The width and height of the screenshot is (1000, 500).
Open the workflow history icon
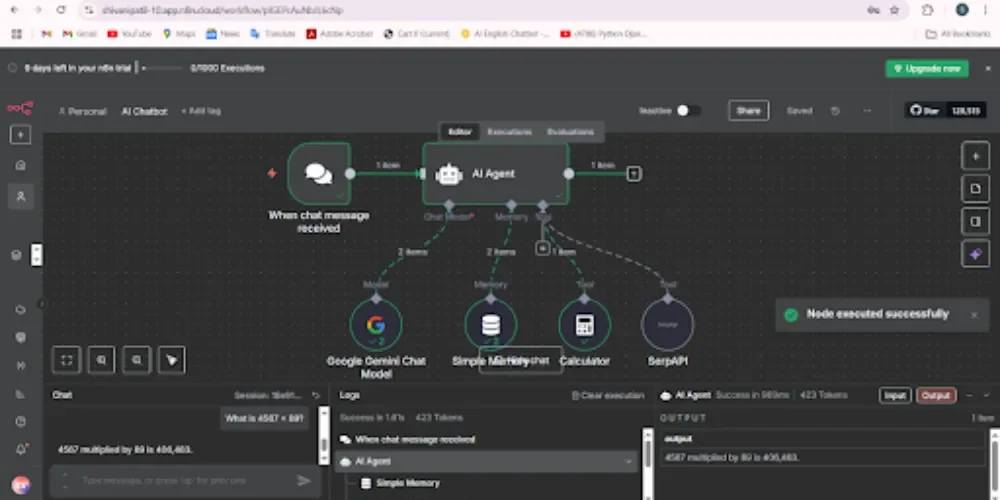[835, 111]
